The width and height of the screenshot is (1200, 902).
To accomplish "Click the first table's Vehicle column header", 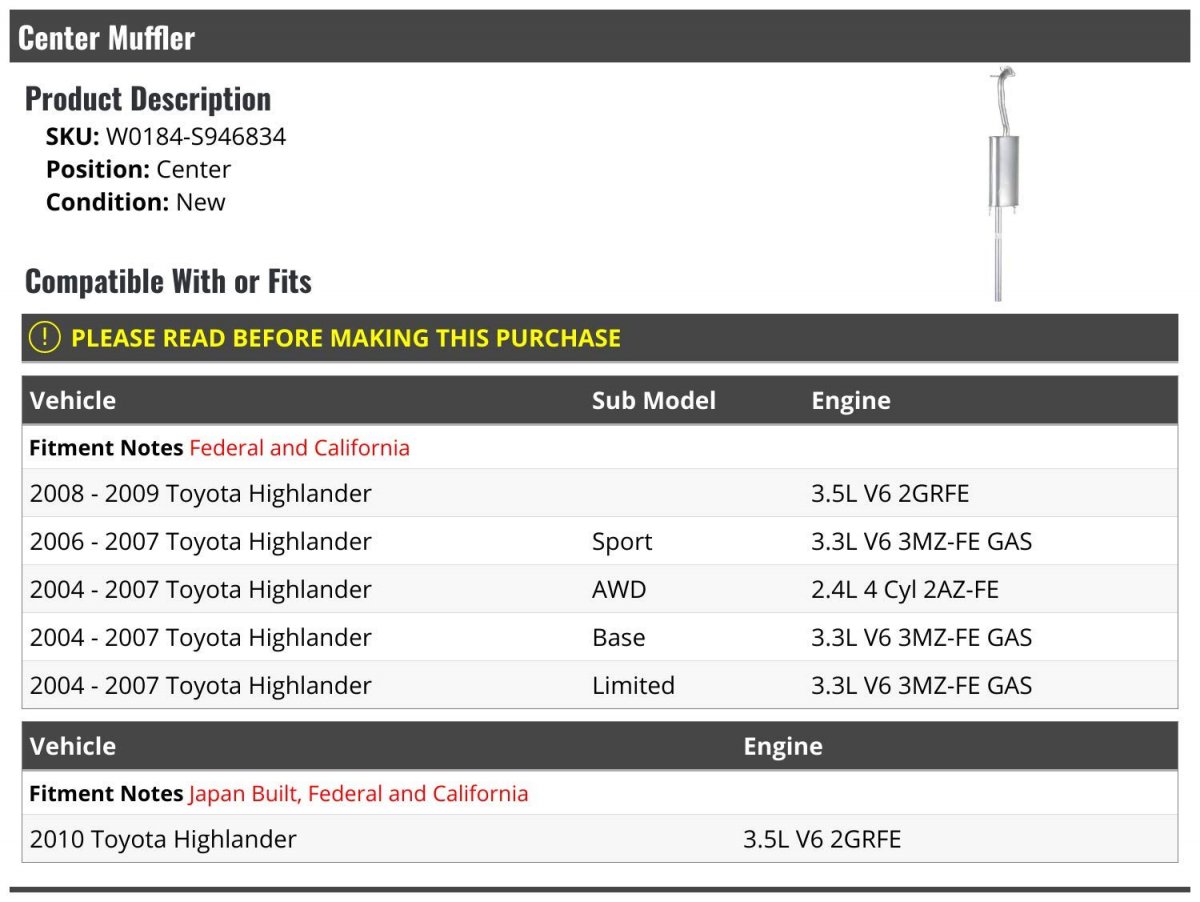I will pos(73,401).
